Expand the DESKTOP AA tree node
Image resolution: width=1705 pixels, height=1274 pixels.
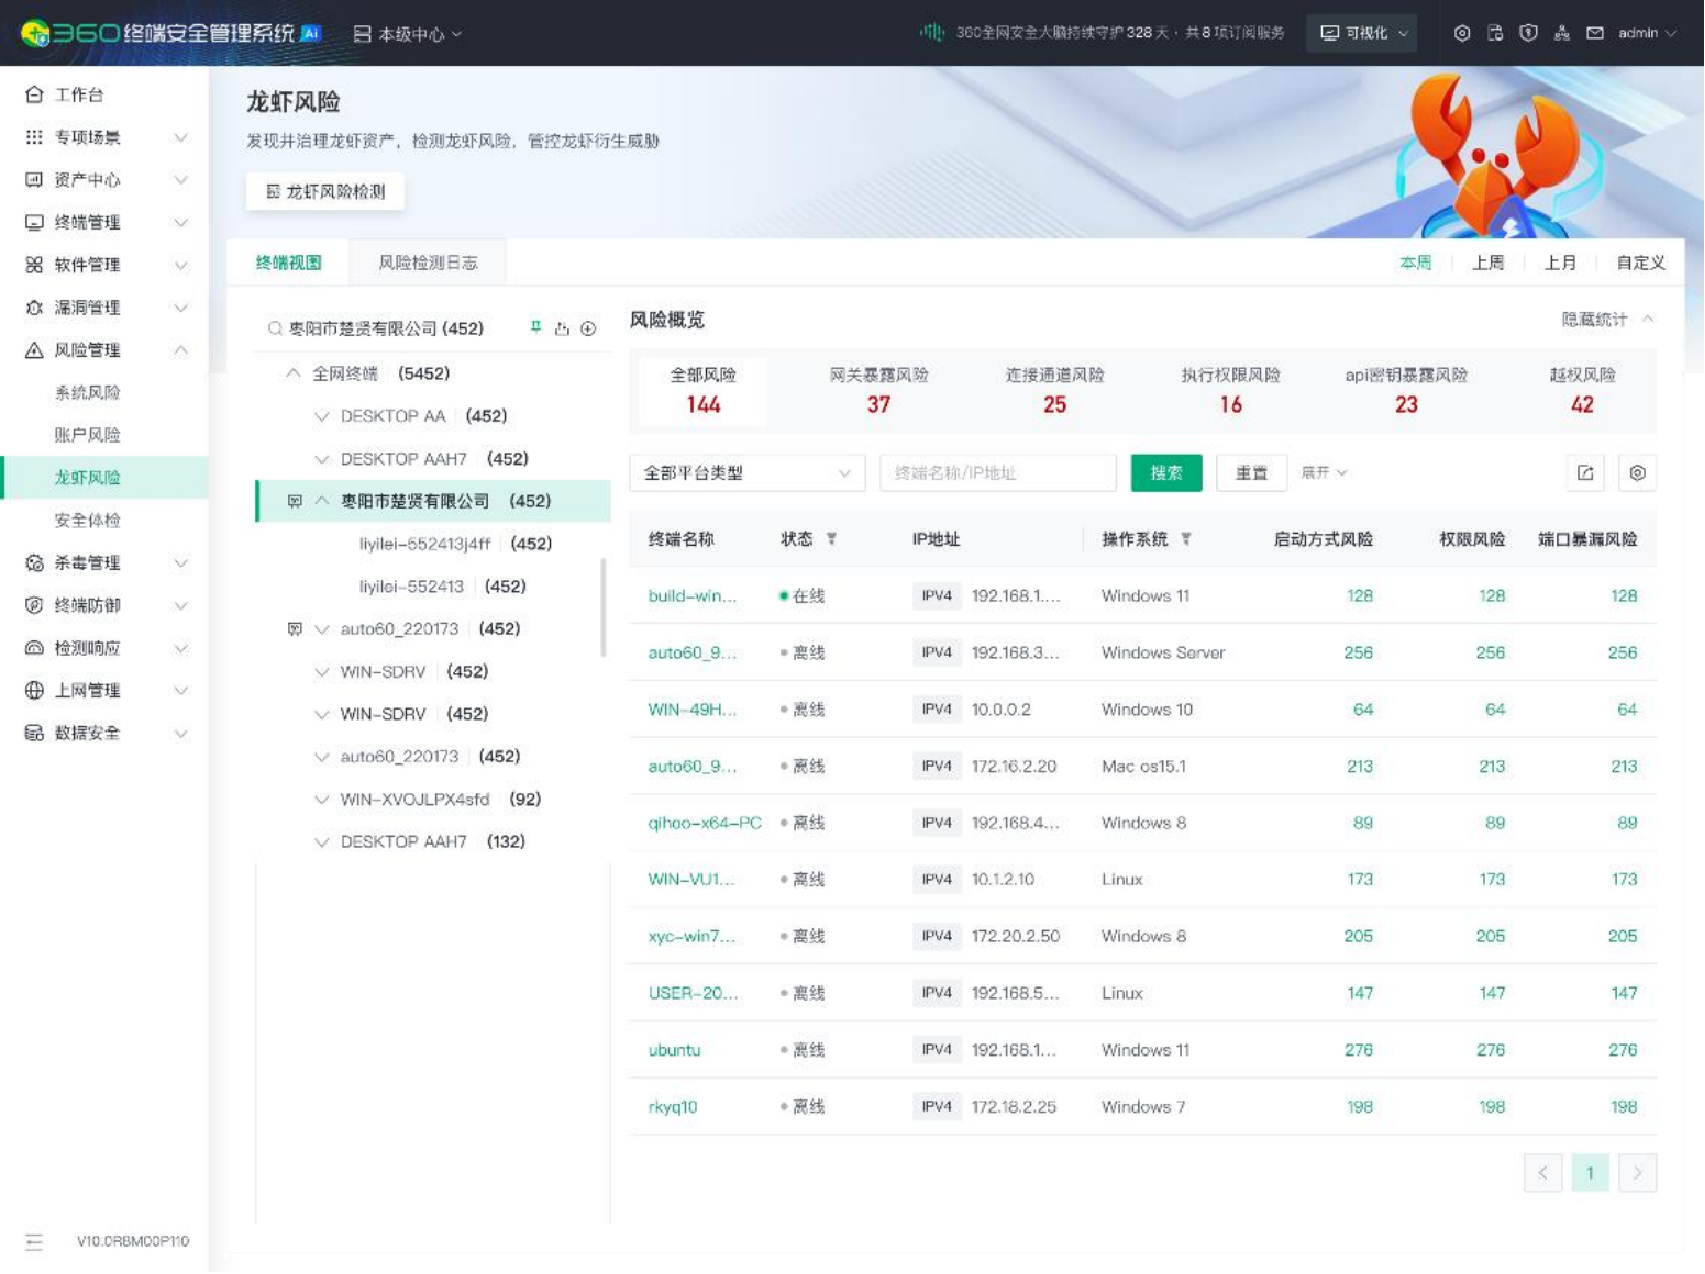322,416
